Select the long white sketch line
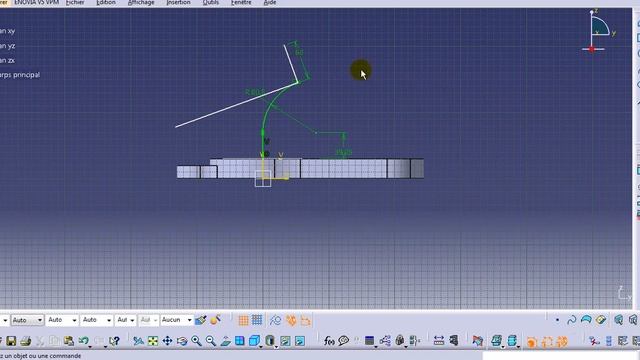Screen dimensions: 640x360 [x=237, y=104]
